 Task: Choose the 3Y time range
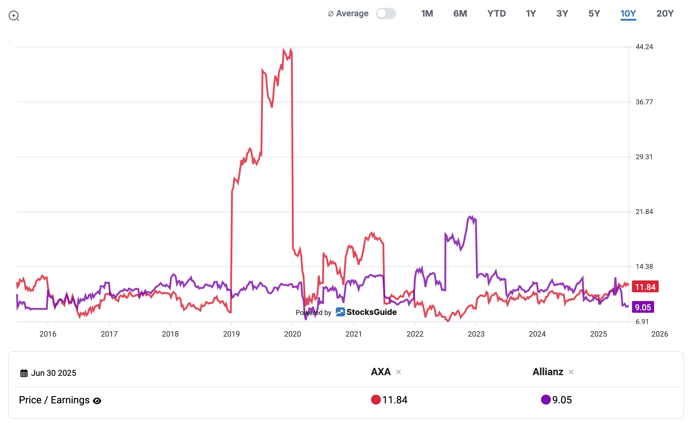pos(562,14)
